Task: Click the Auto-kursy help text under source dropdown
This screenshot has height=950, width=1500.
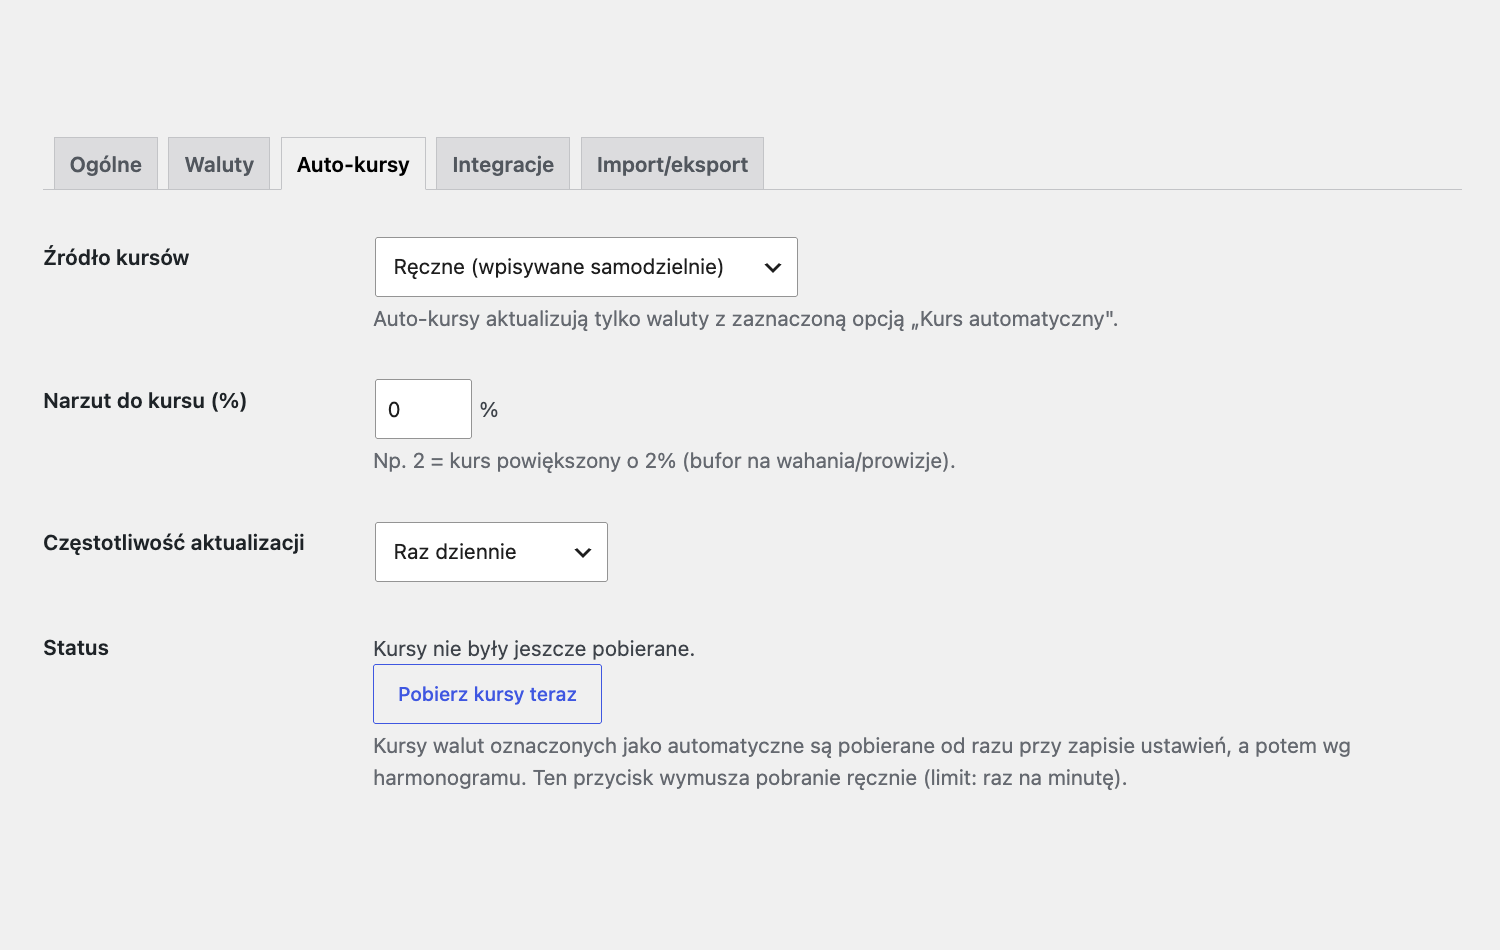Action: click(x=746, y=319)
